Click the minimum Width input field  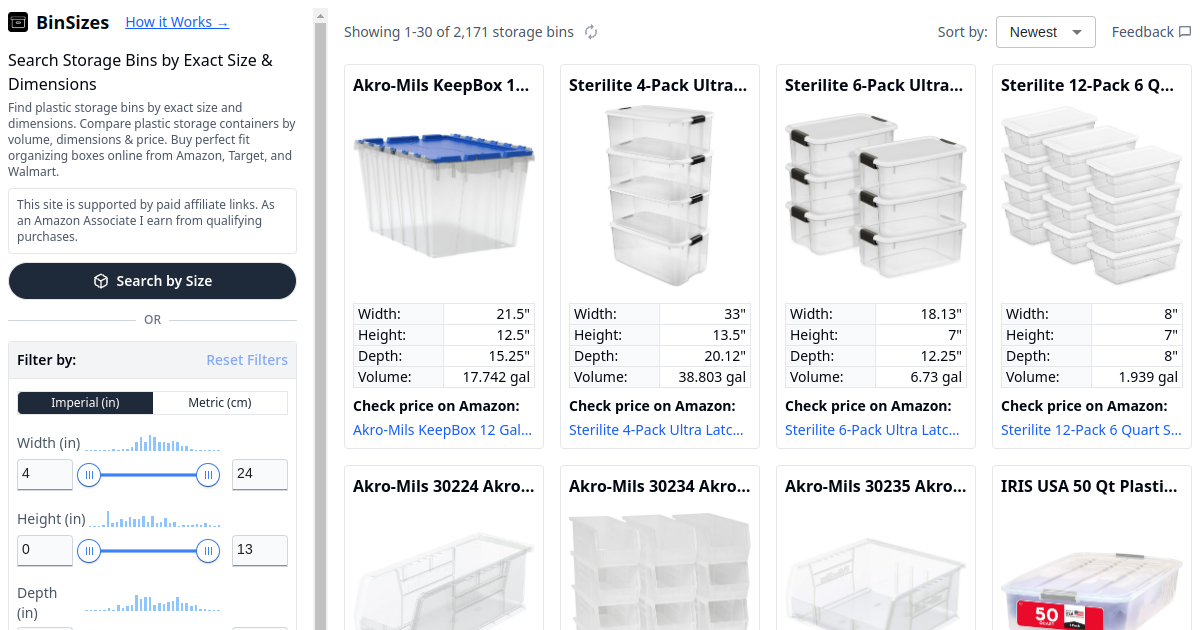click(x=45, y=474)
